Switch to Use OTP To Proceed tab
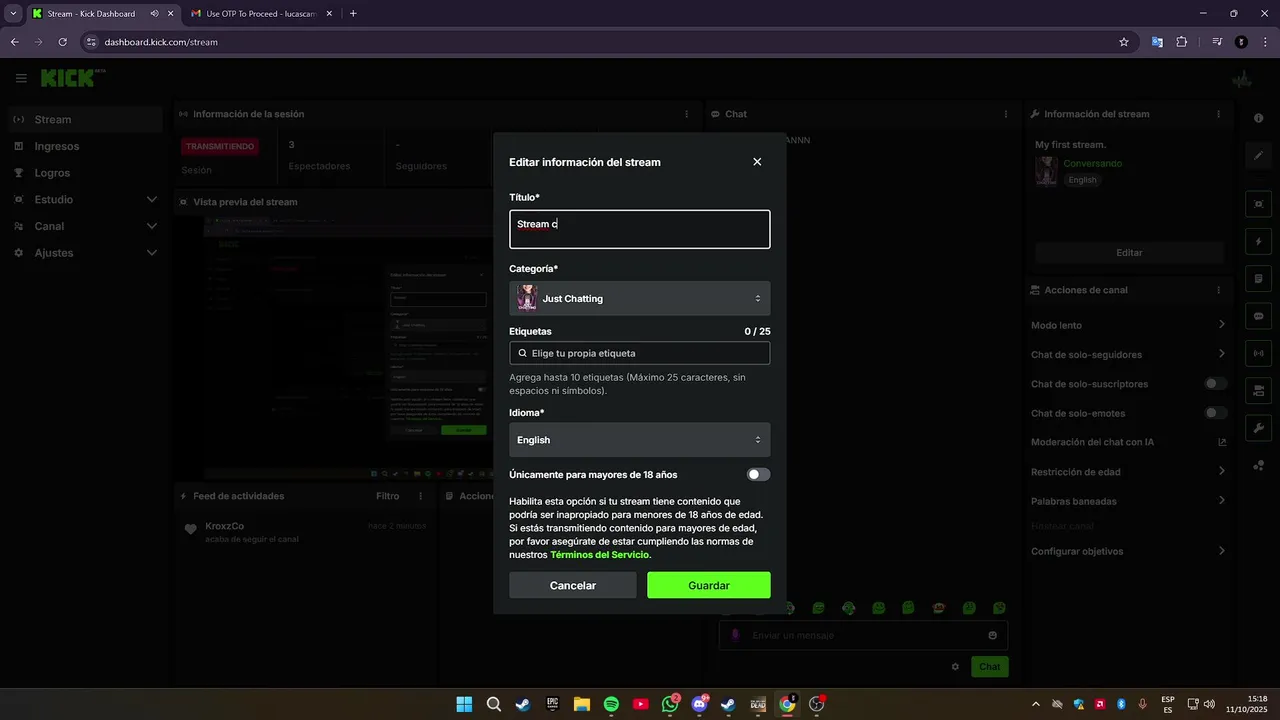The width and height of the screenshot is (1280, 720). 260,14
